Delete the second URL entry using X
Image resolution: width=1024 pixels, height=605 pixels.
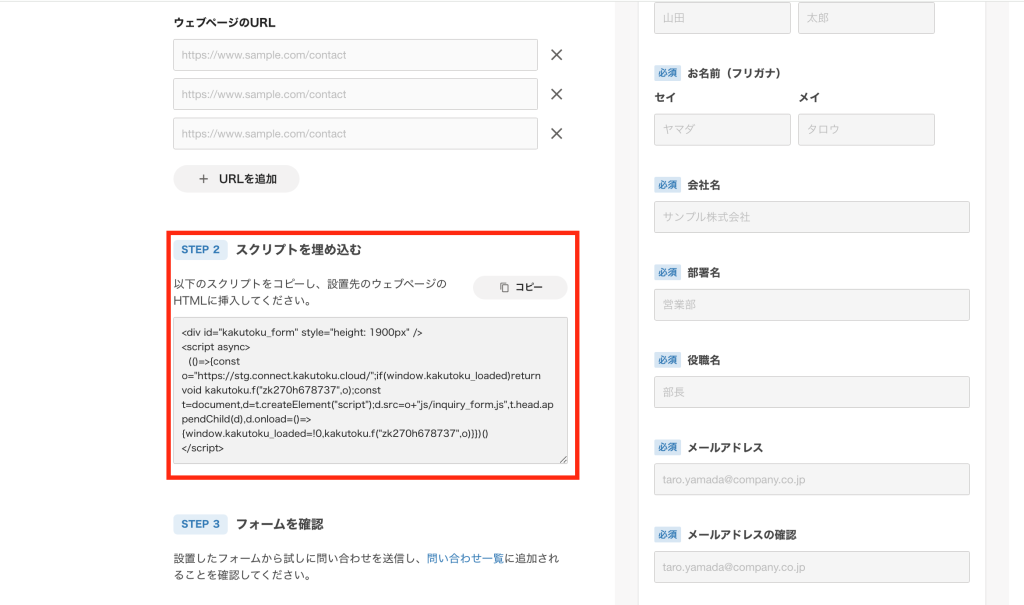coord(557,94)
